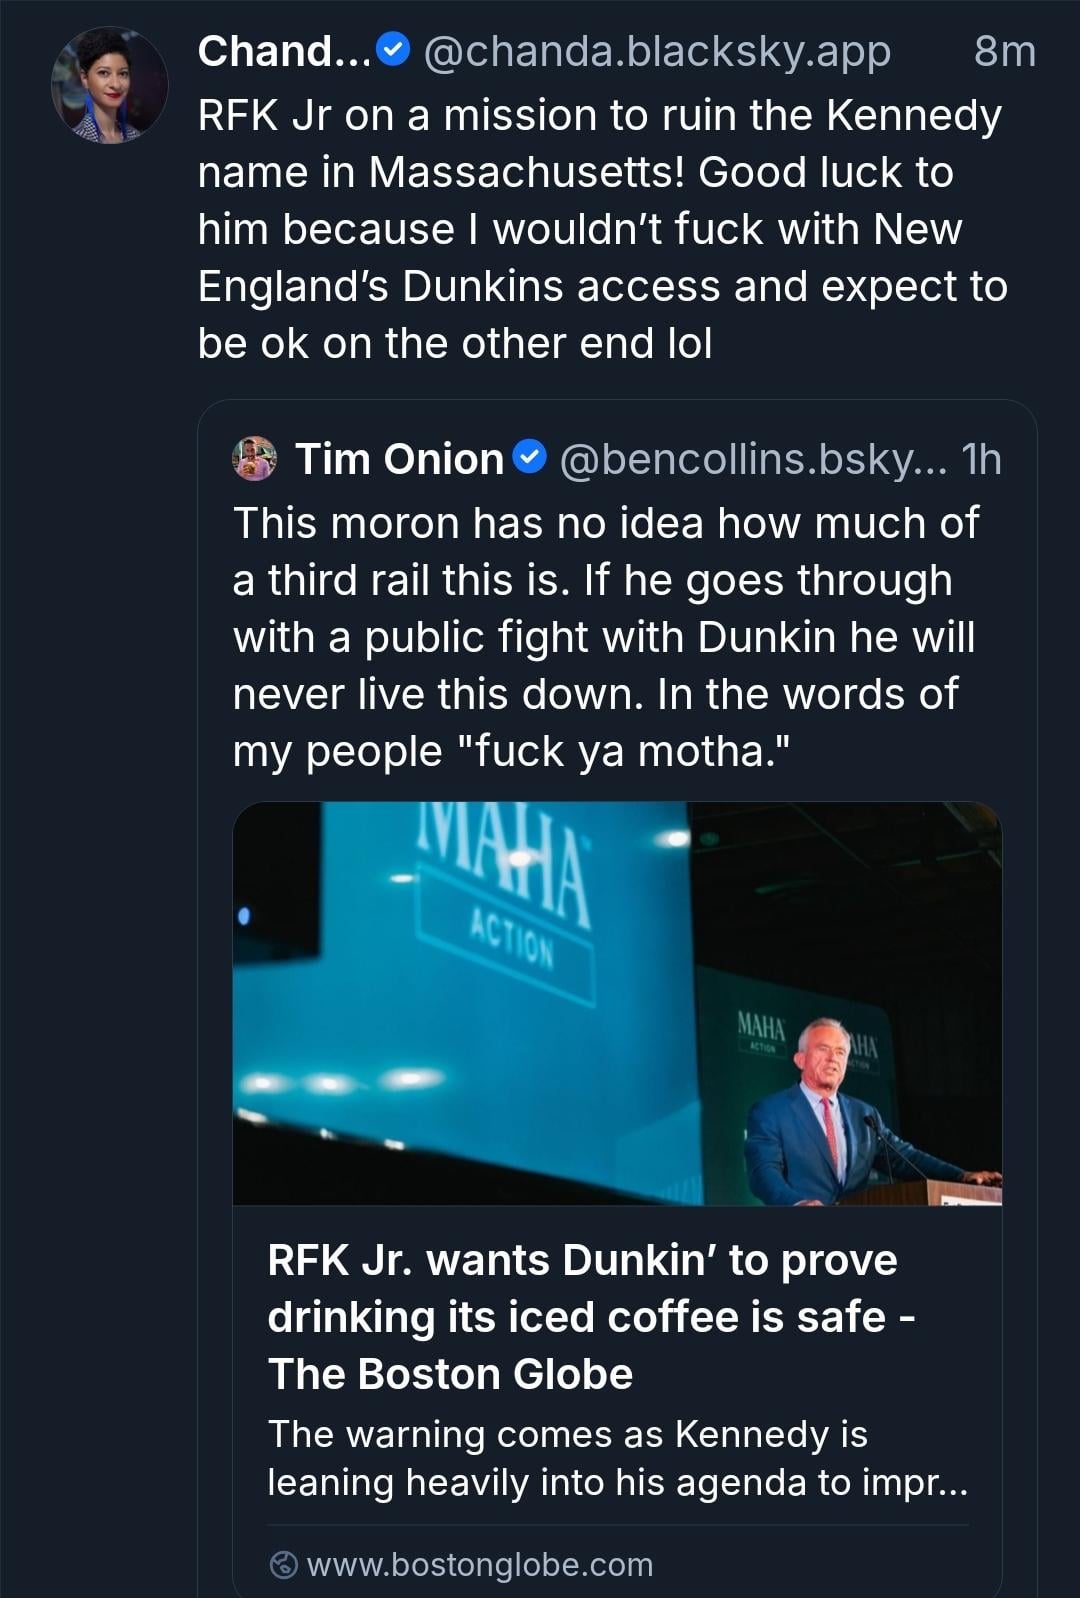Click Tim Onion's small avatar
1080x1598 pixels.
255,459
